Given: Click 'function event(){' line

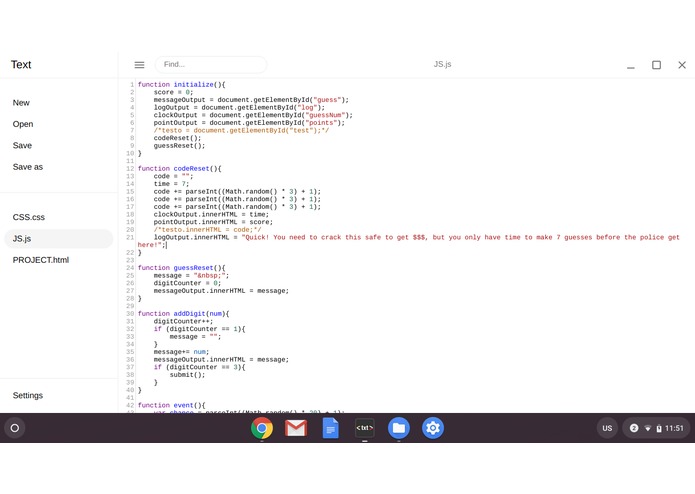Looking at the screenshot, I should pos(172,405).
